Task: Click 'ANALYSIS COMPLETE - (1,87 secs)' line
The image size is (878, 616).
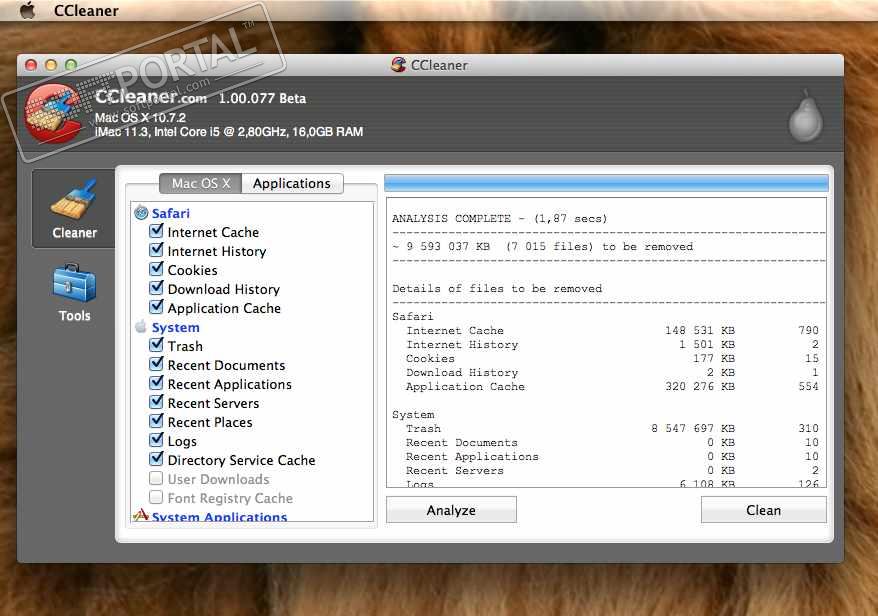Action: point(499,218)
